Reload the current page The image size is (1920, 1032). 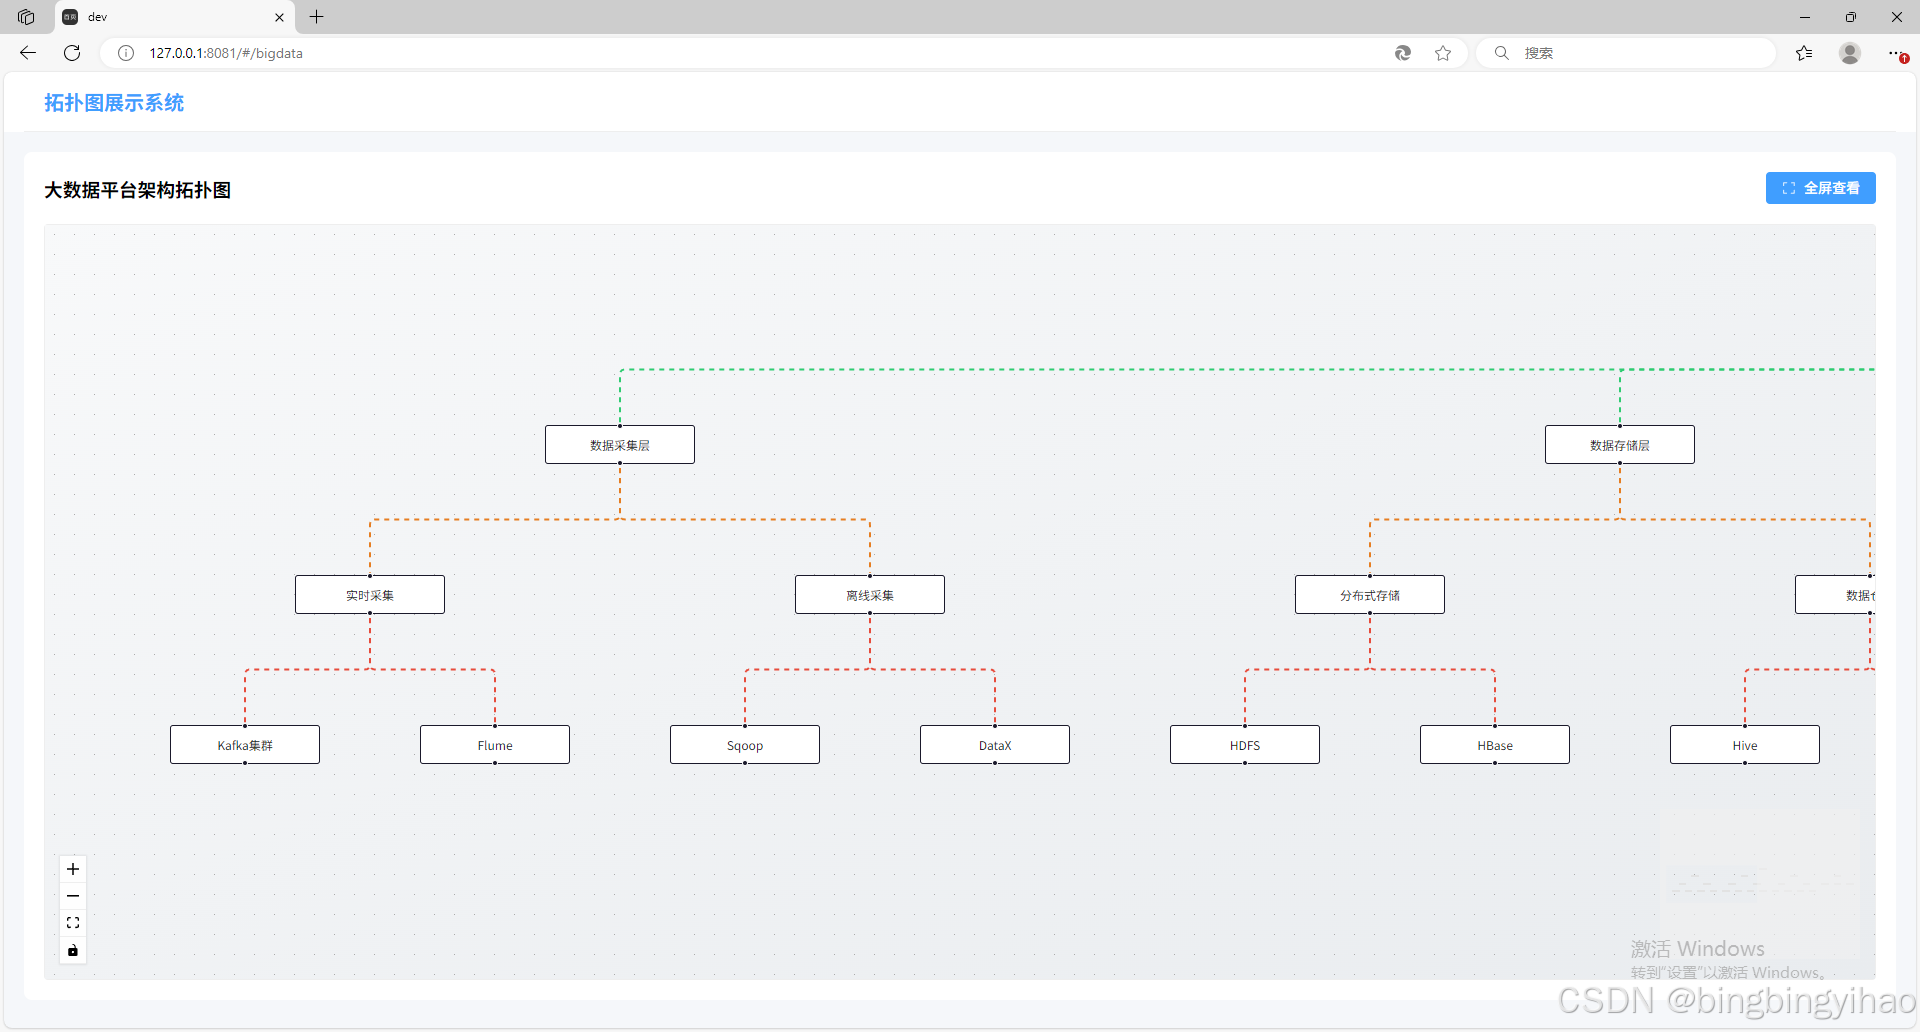[x=72, y=53]
